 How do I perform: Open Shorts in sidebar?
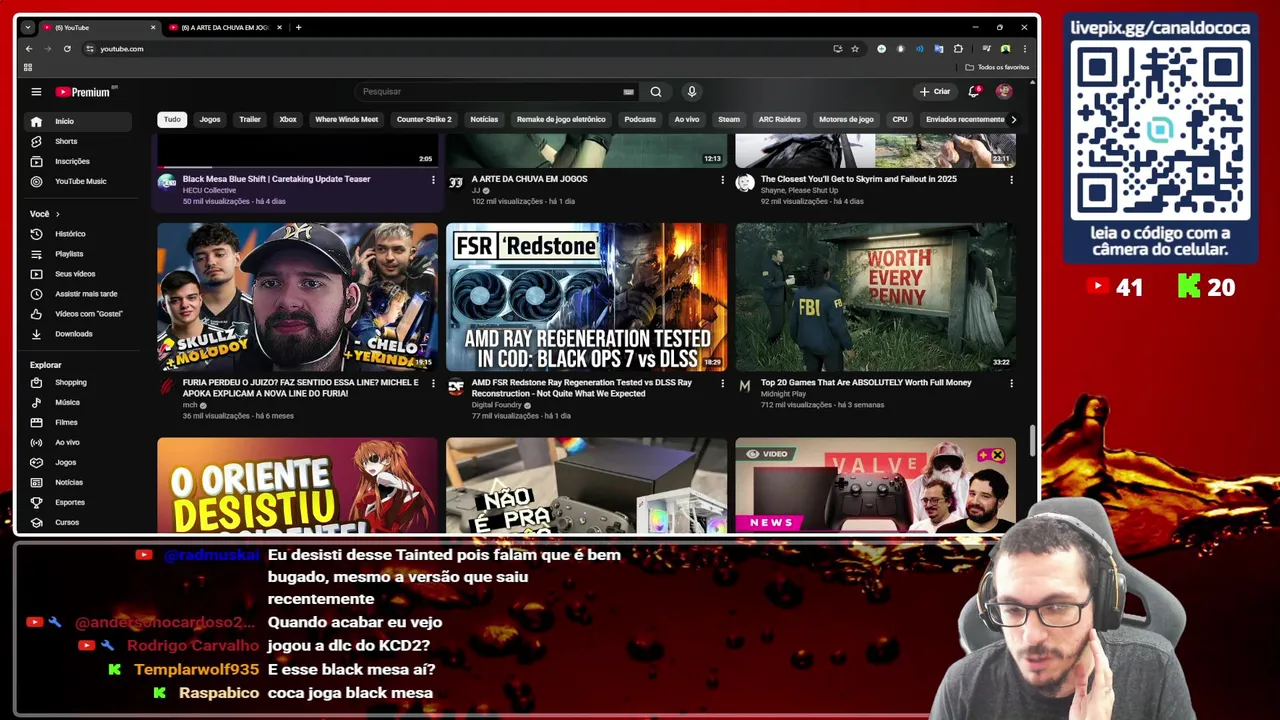78,141
